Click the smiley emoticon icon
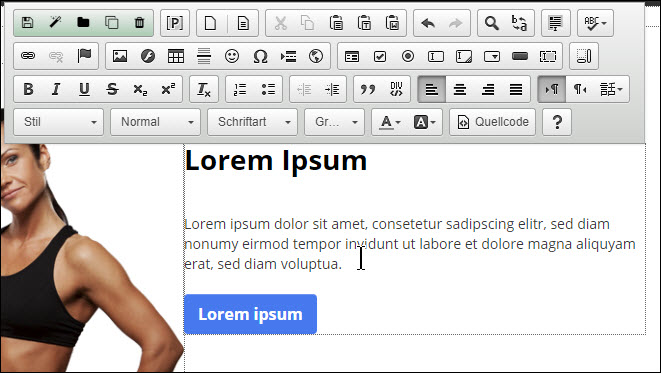This screenshot has height=373, width=661. [232, 56]
